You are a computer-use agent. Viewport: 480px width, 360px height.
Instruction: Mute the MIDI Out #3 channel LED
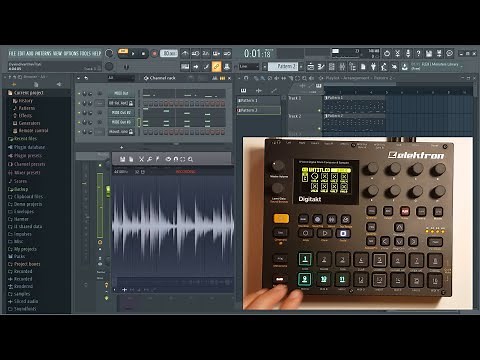point(79,123)
